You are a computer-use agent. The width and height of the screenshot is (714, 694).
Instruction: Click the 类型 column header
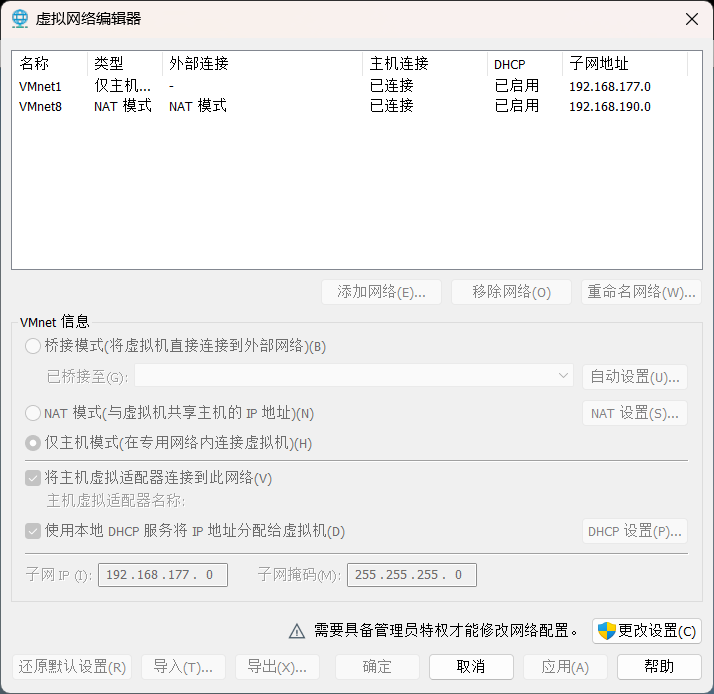(125, 64)
